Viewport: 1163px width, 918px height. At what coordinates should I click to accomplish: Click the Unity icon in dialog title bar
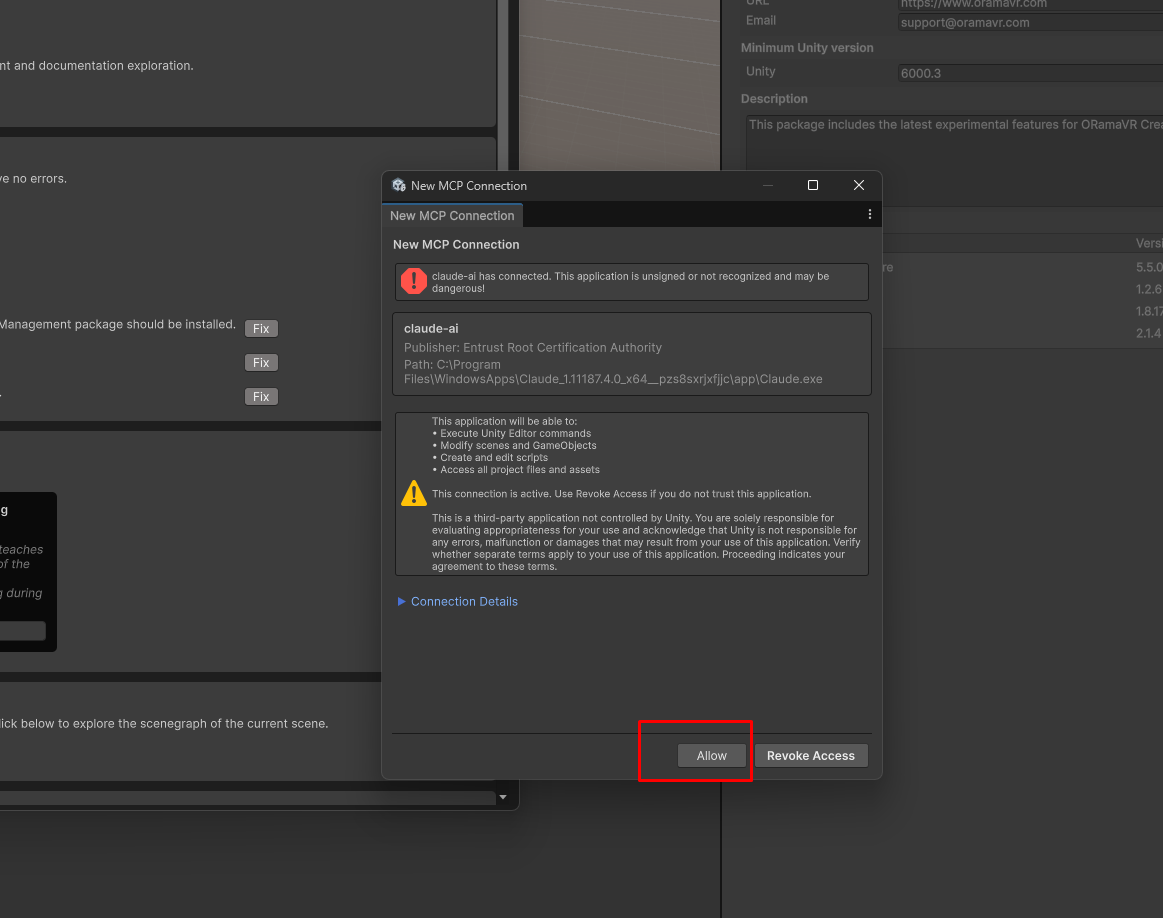[x=399, y=185]
